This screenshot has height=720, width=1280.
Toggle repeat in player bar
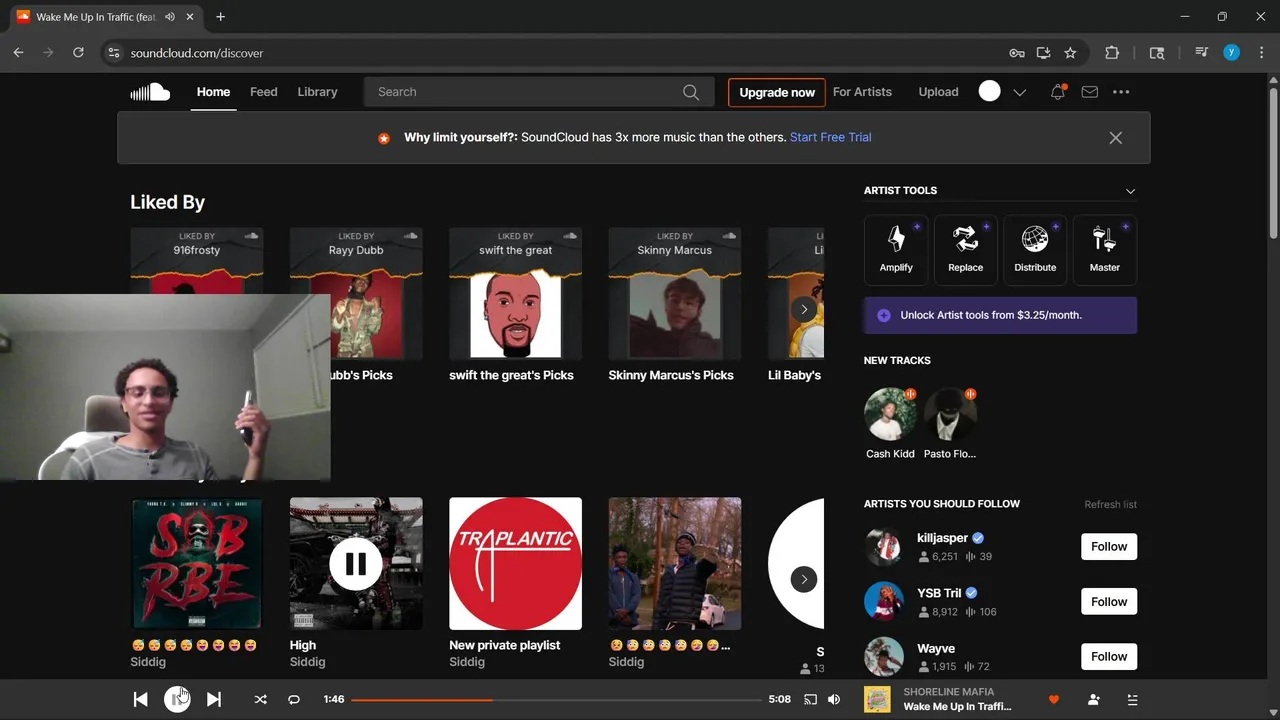tap(294, 700)
